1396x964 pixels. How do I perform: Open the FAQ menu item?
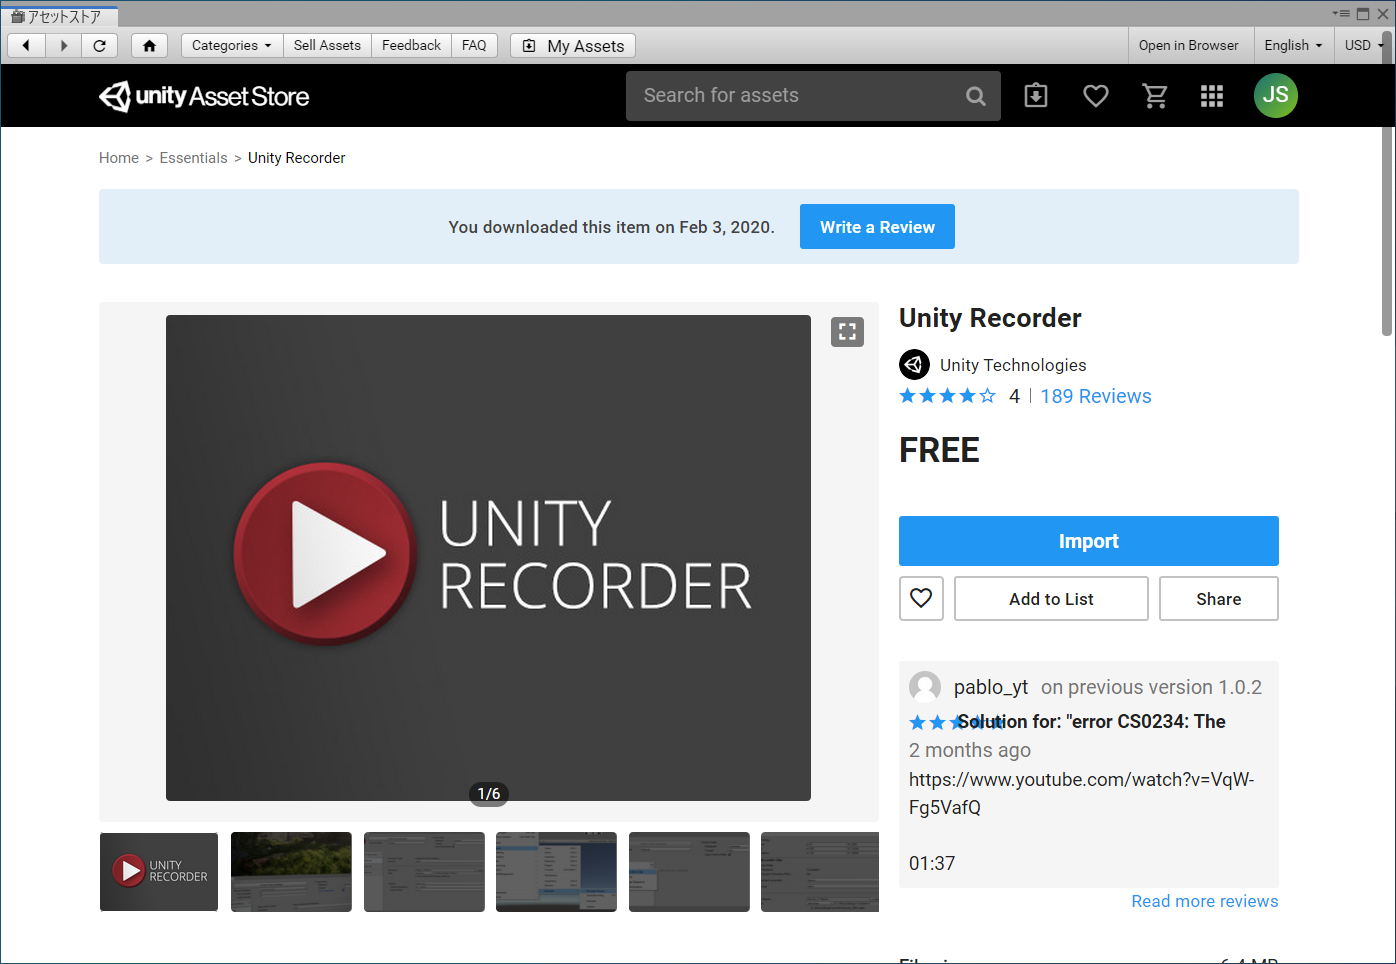[x=474, y=45]
